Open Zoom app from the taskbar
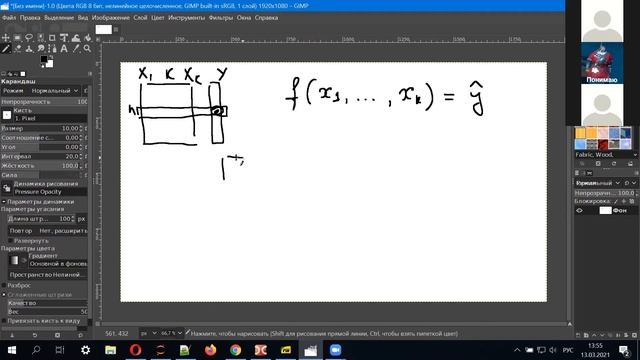This screenshot has width=640, height=360. (336, 350)
